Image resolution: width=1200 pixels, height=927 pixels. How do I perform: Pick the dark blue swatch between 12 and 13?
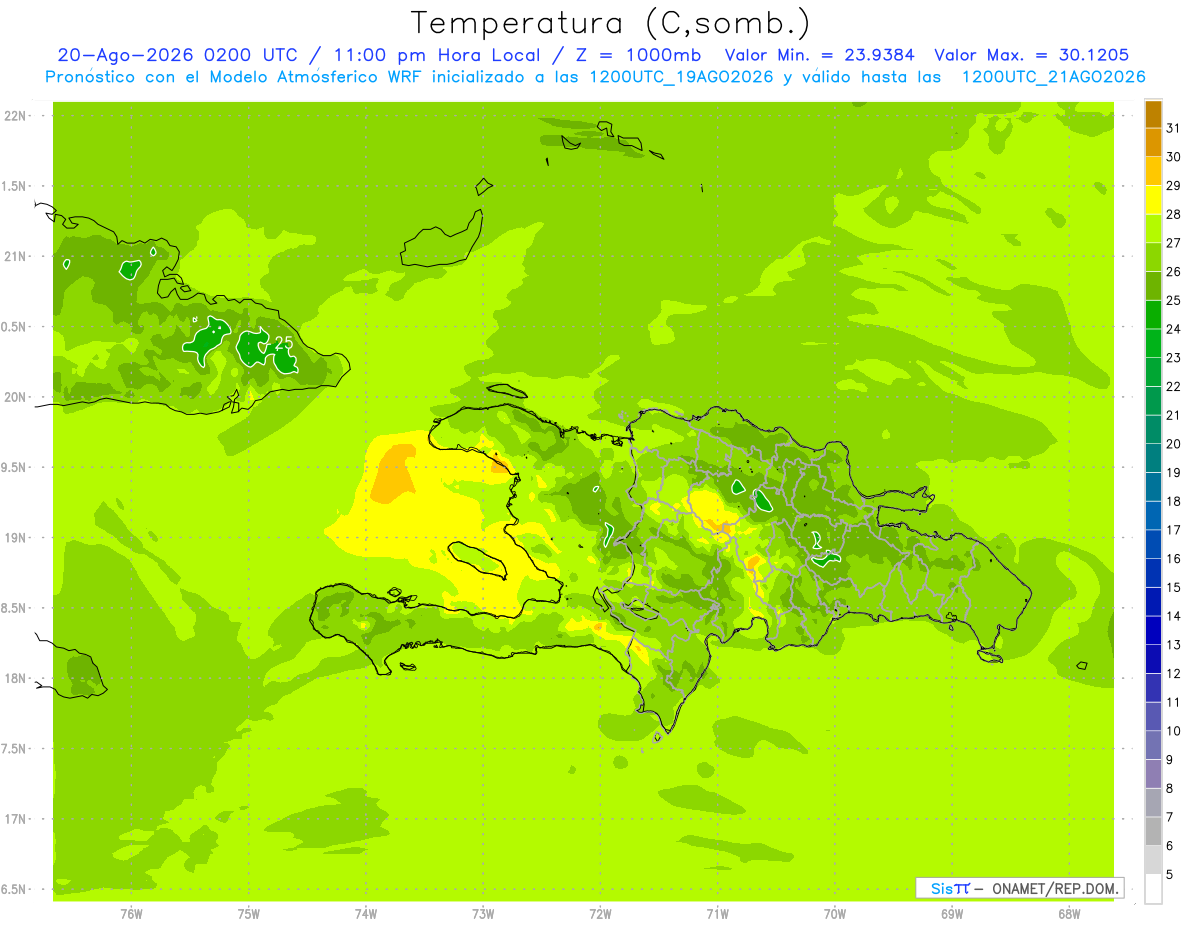coord(1153,659)
